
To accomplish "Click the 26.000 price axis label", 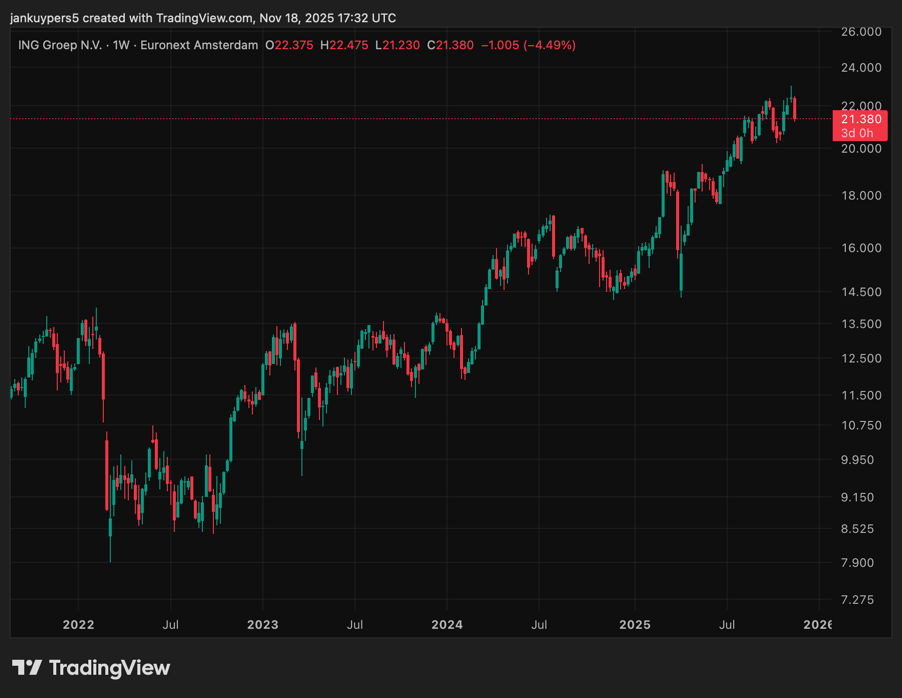I will coord(861,32).
